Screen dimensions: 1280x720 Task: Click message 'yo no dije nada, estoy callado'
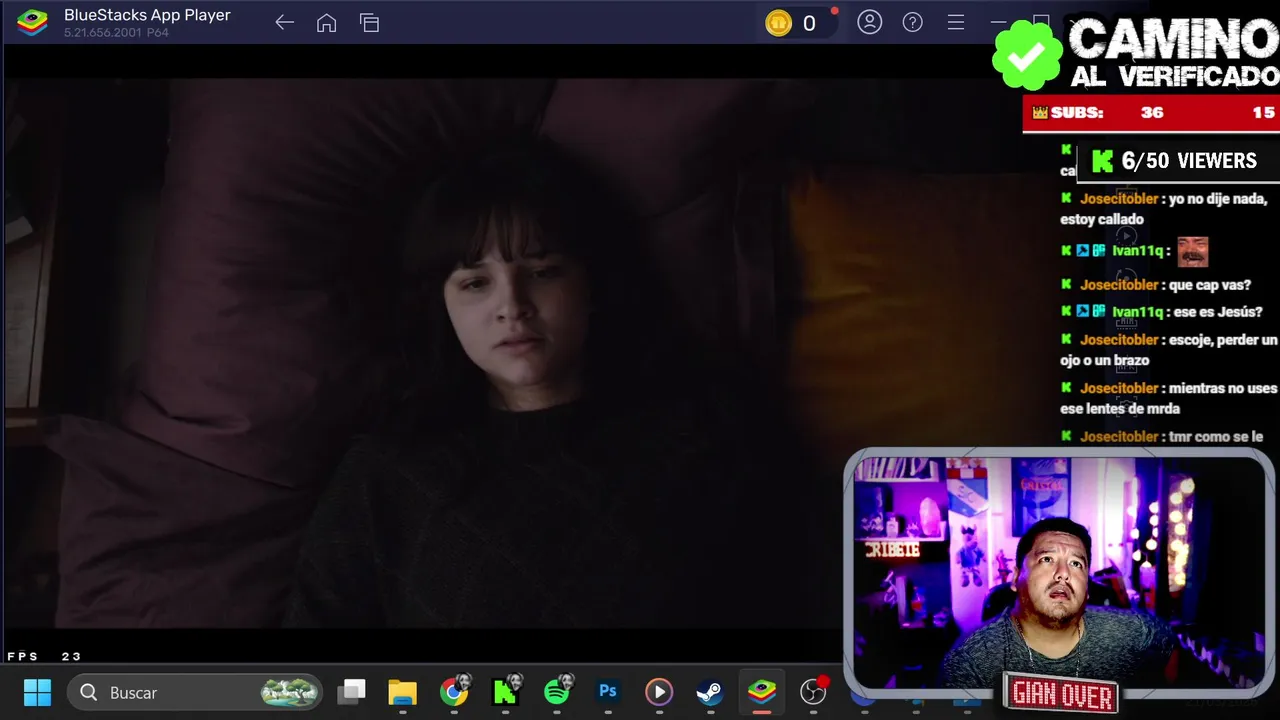(x=1168, y=209)
